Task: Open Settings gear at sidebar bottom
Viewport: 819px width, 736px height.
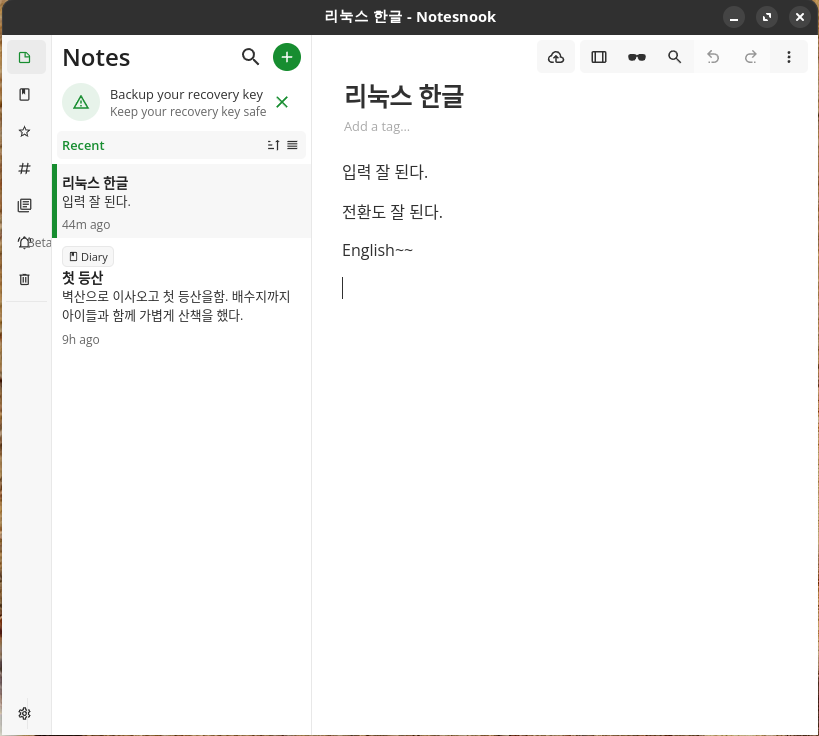Action: 25,714
